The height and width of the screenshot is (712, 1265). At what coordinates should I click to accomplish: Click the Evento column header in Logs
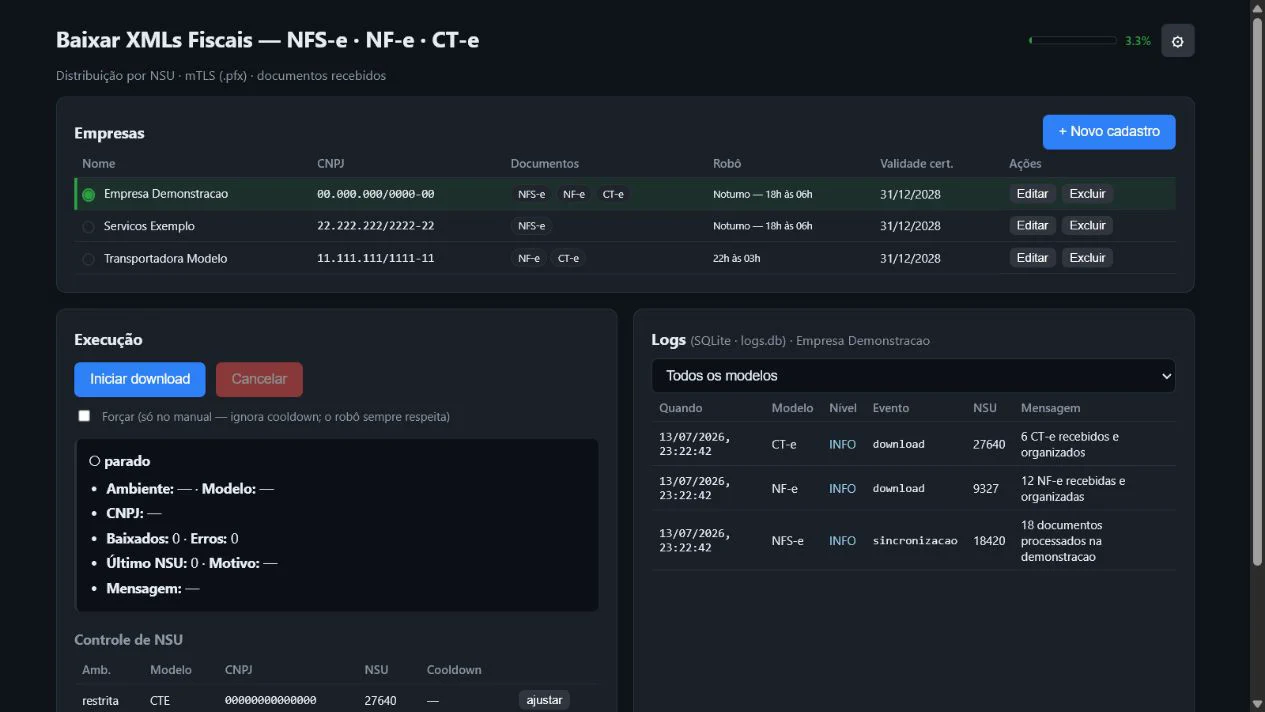pos(891,408)
